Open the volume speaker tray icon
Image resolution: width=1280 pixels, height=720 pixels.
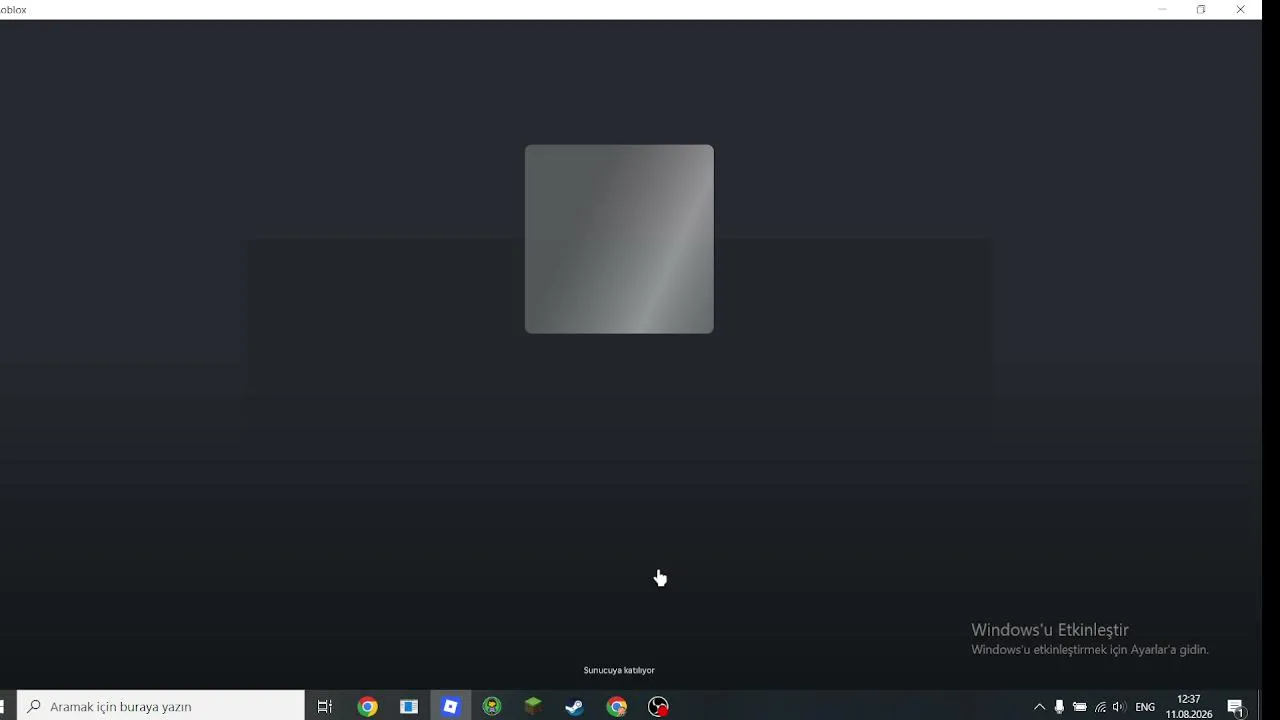coord(1119,707)
